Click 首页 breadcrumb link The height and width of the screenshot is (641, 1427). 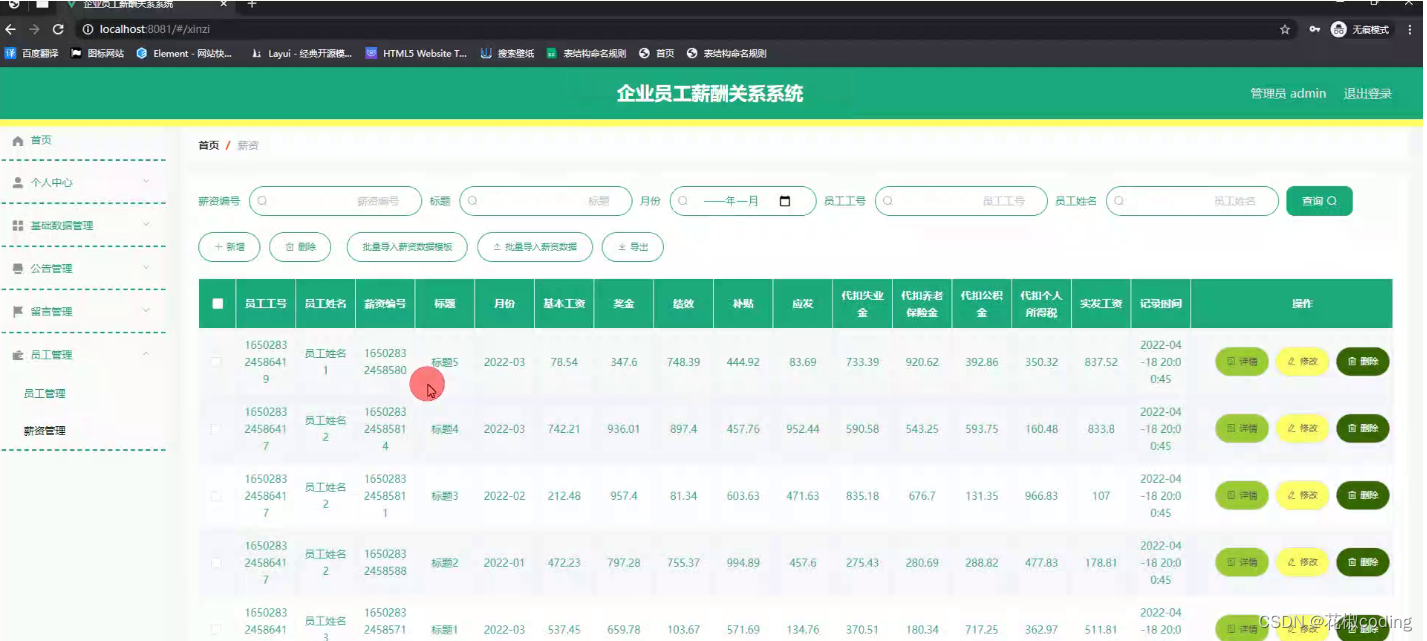tap(208, 146)
